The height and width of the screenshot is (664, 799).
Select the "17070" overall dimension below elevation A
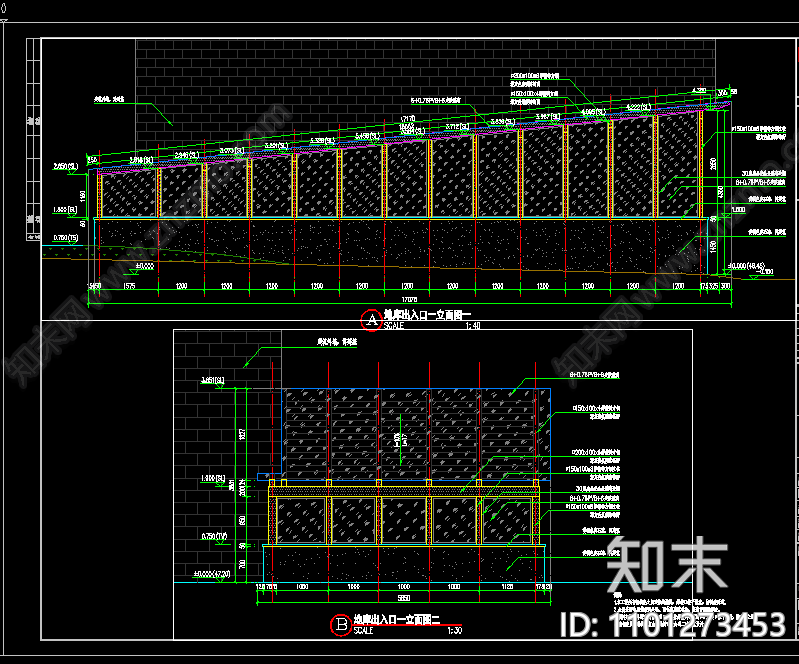coord(409,300)
